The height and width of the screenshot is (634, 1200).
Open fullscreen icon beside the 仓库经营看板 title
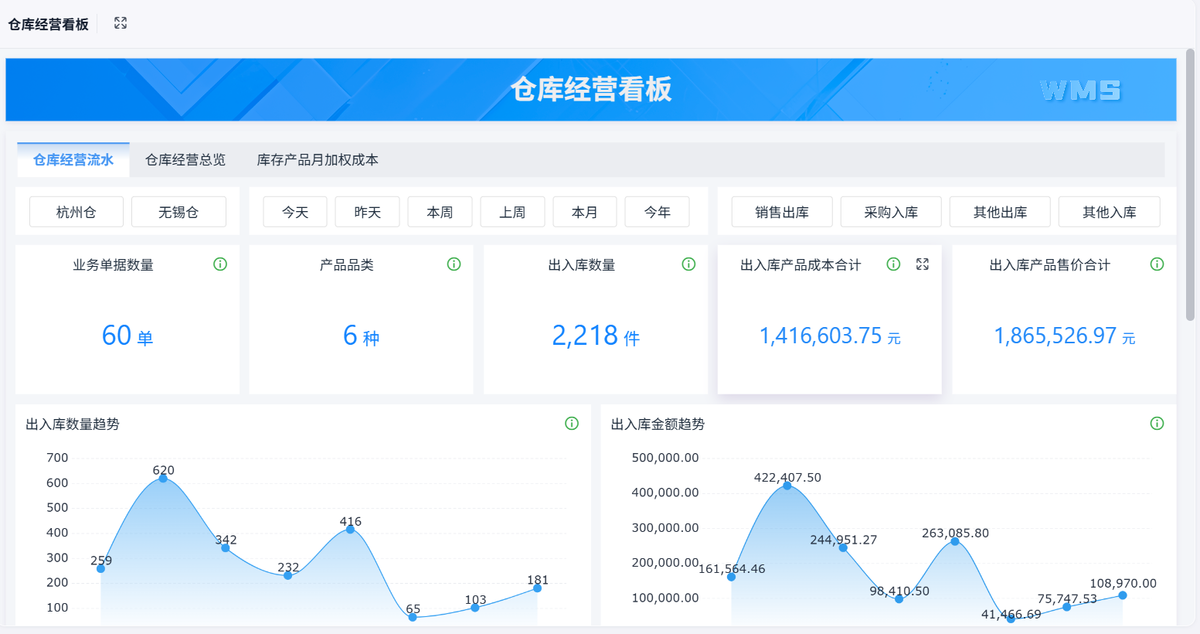[x=121, y=23]
